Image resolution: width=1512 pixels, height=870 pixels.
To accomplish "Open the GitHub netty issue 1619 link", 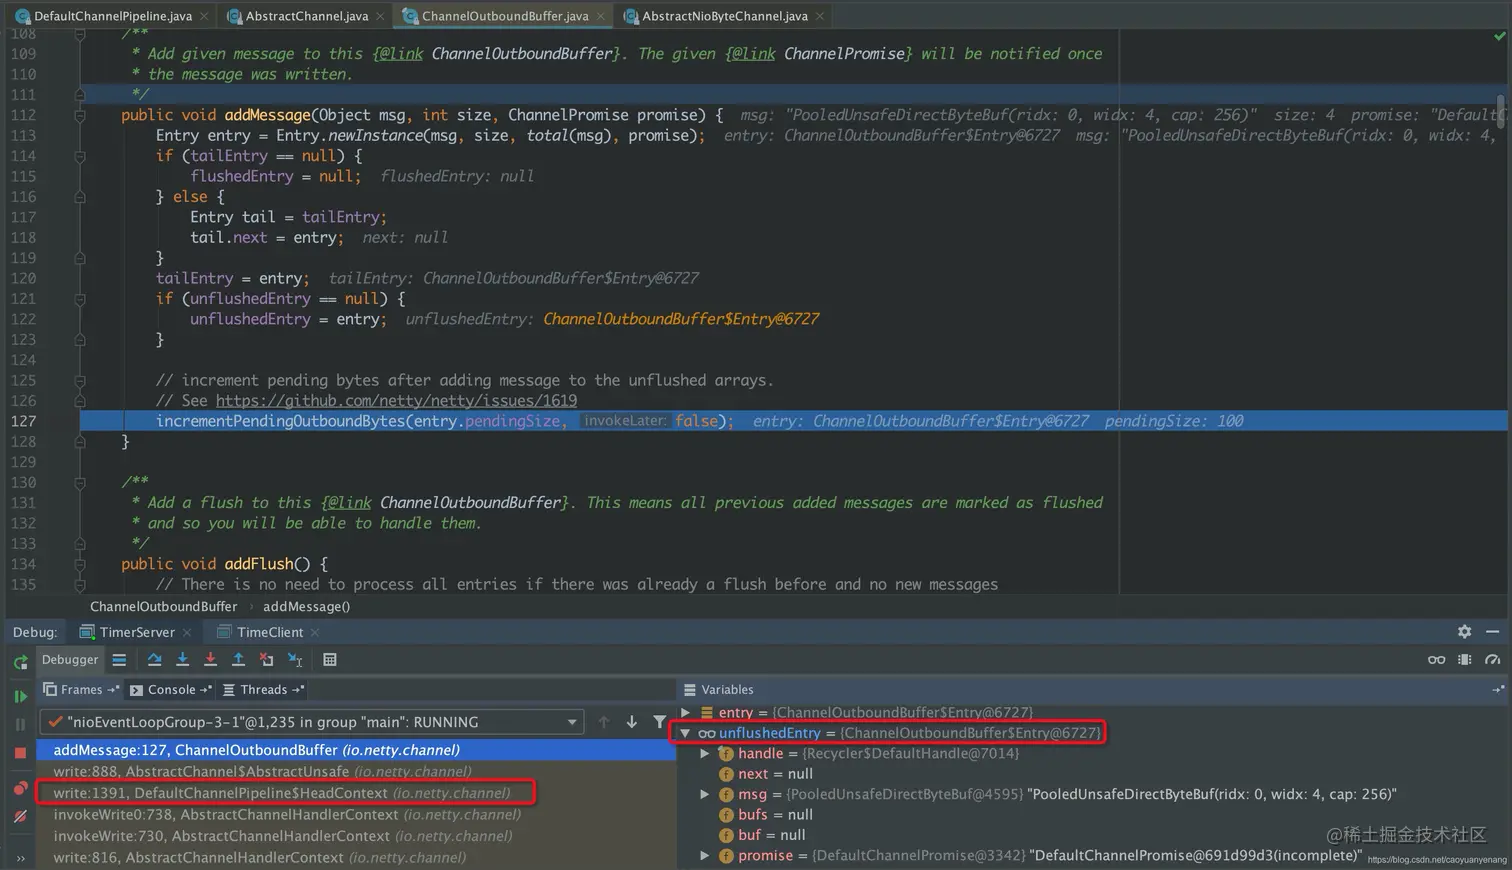I will pyautogui.click(x=396, y=401).
